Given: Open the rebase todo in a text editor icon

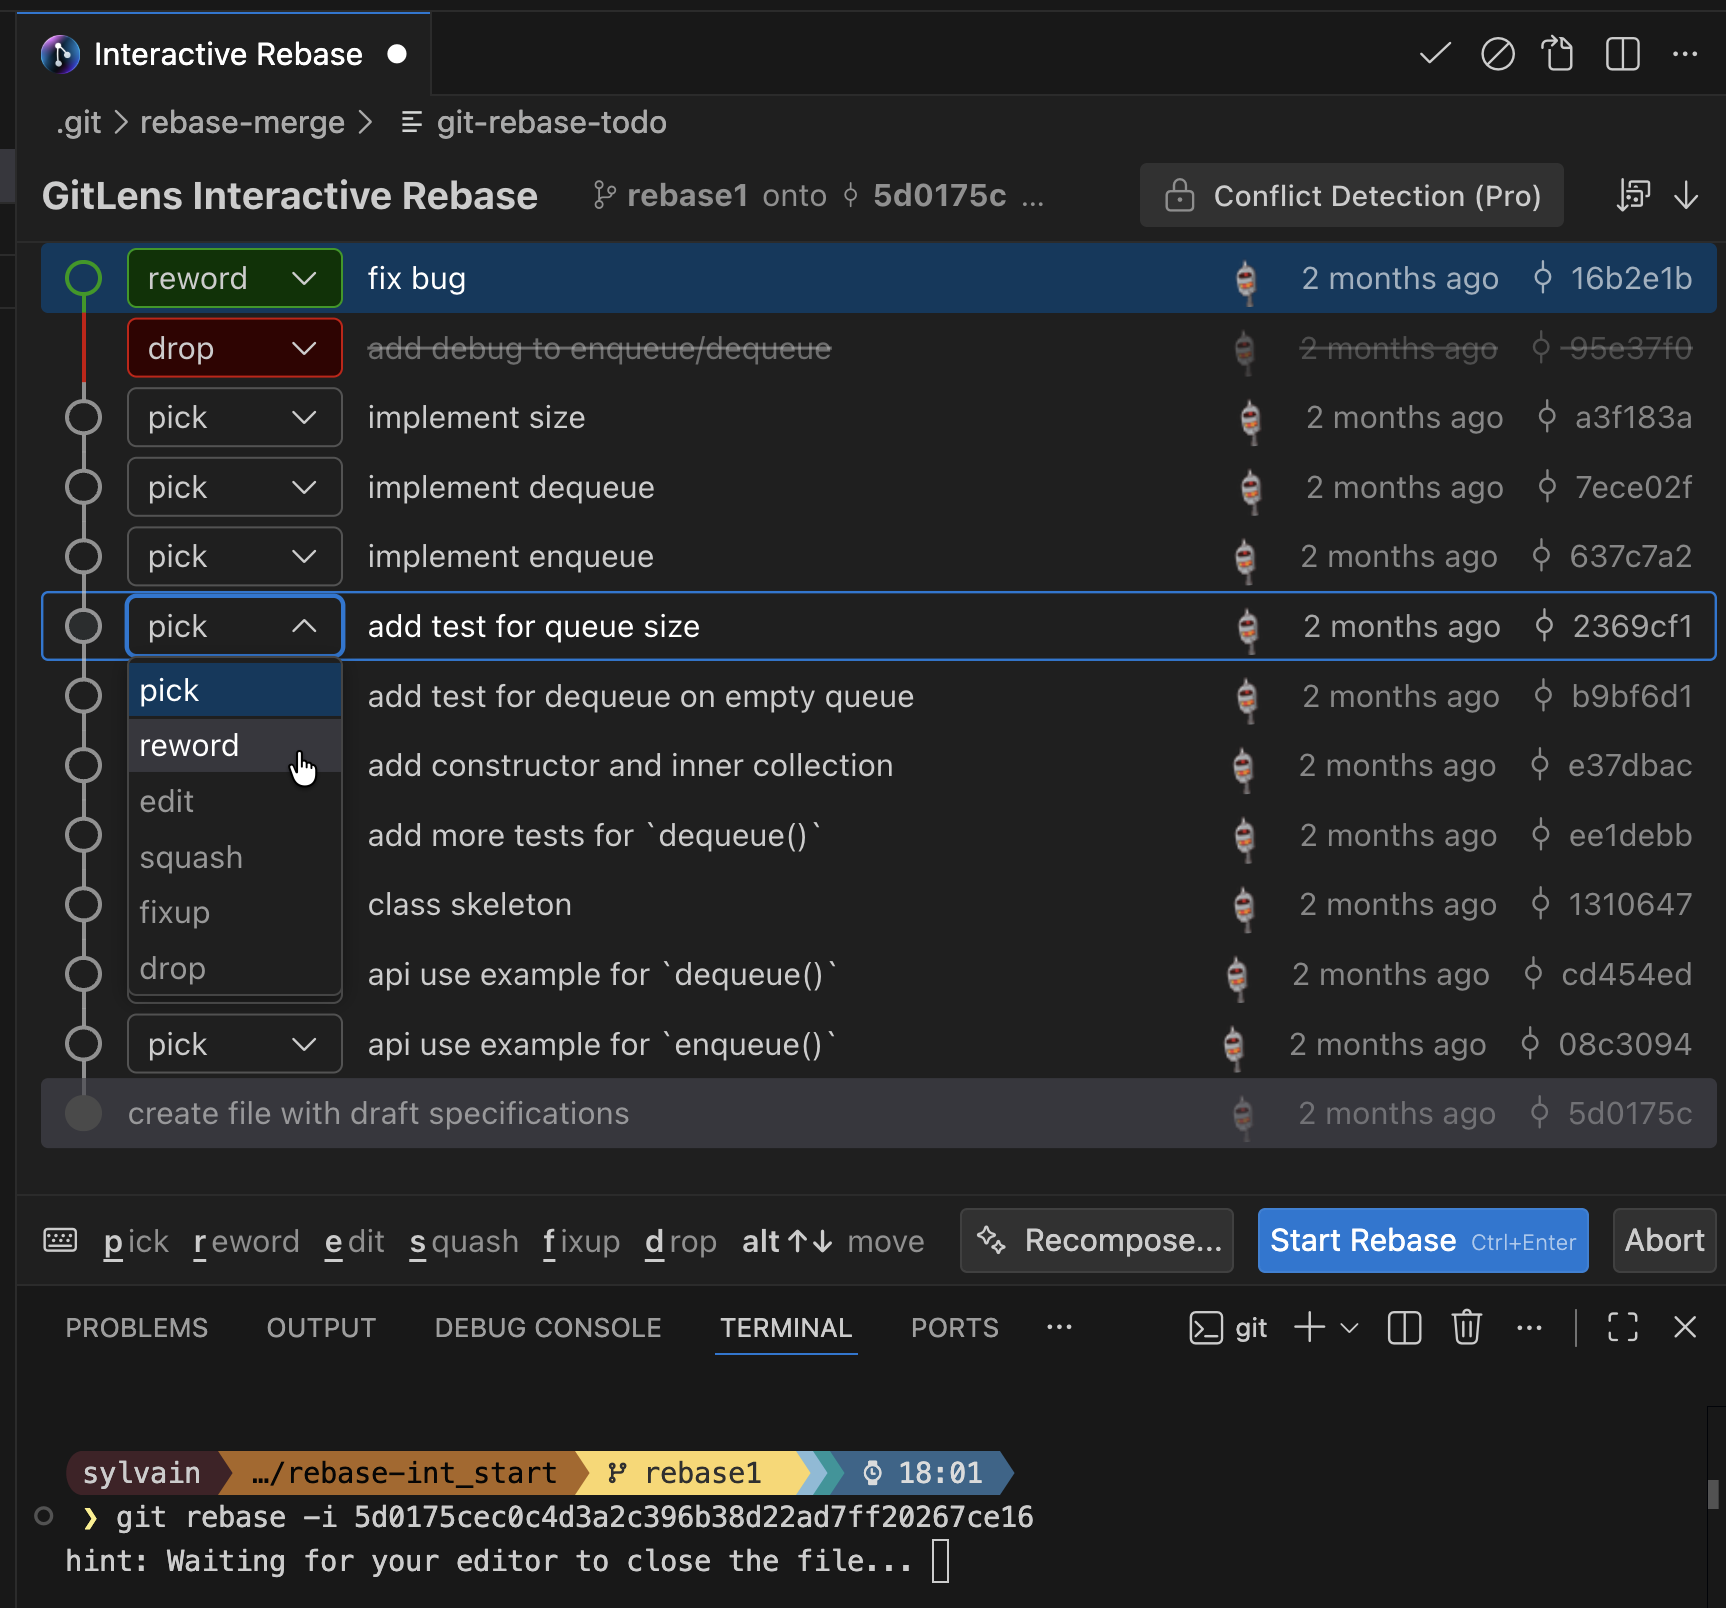Looking at the screenshot, I should pos(1557,55).
